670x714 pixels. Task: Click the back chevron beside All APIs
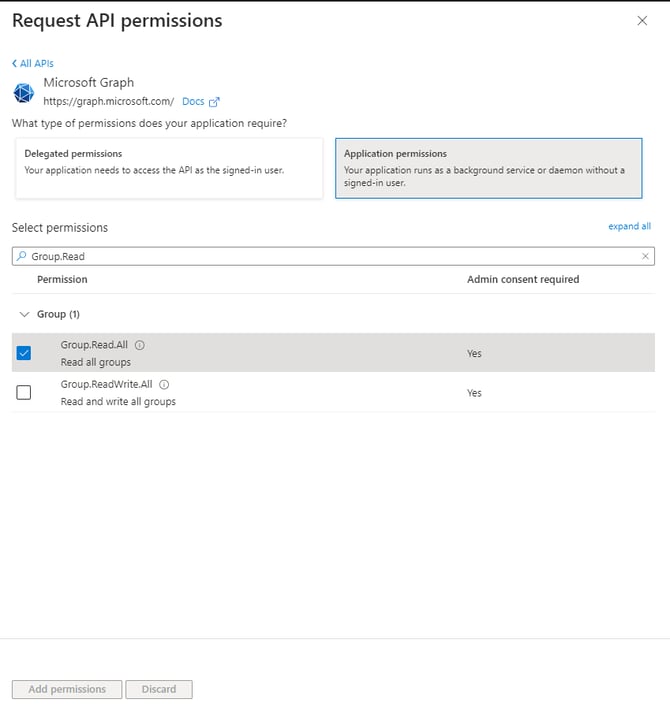pos(14,63)
